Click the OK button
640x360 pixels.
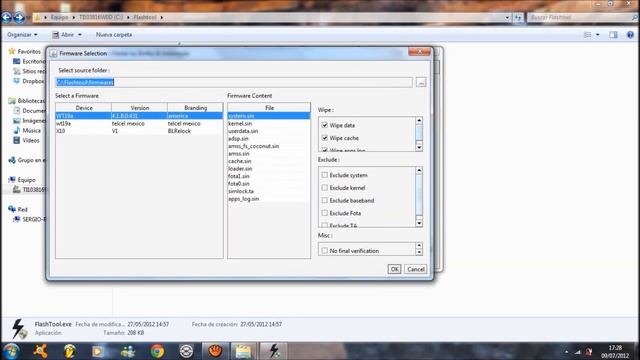pos(394,269)
